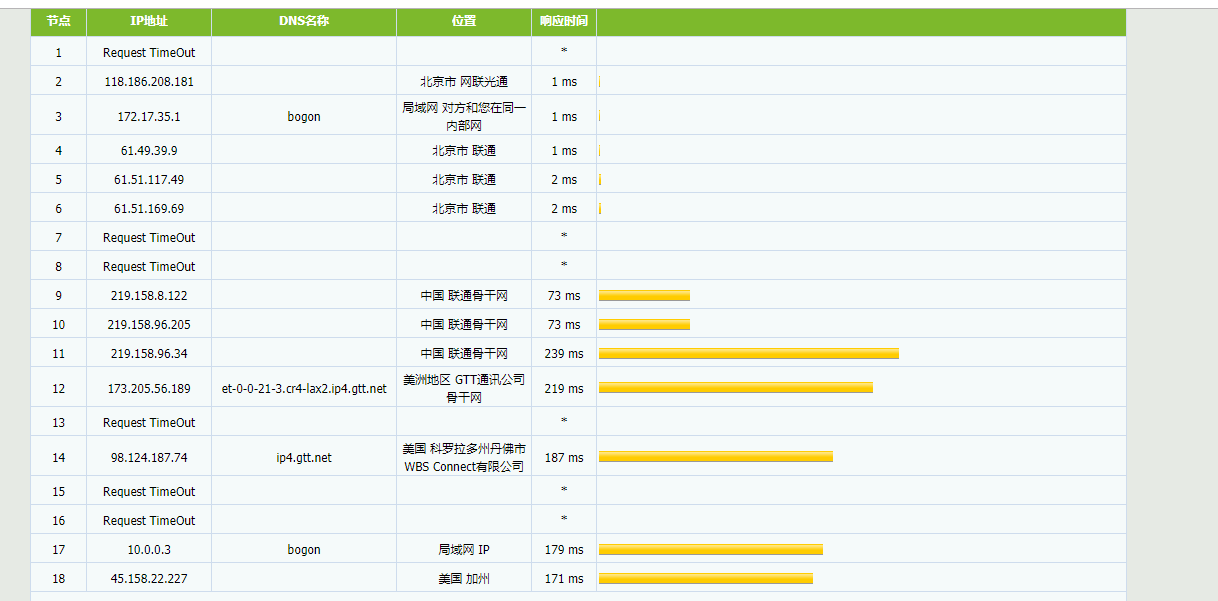The image size is (1218, 601).
Task: Click the latency bar for row 9
Action: coord(644,295)
